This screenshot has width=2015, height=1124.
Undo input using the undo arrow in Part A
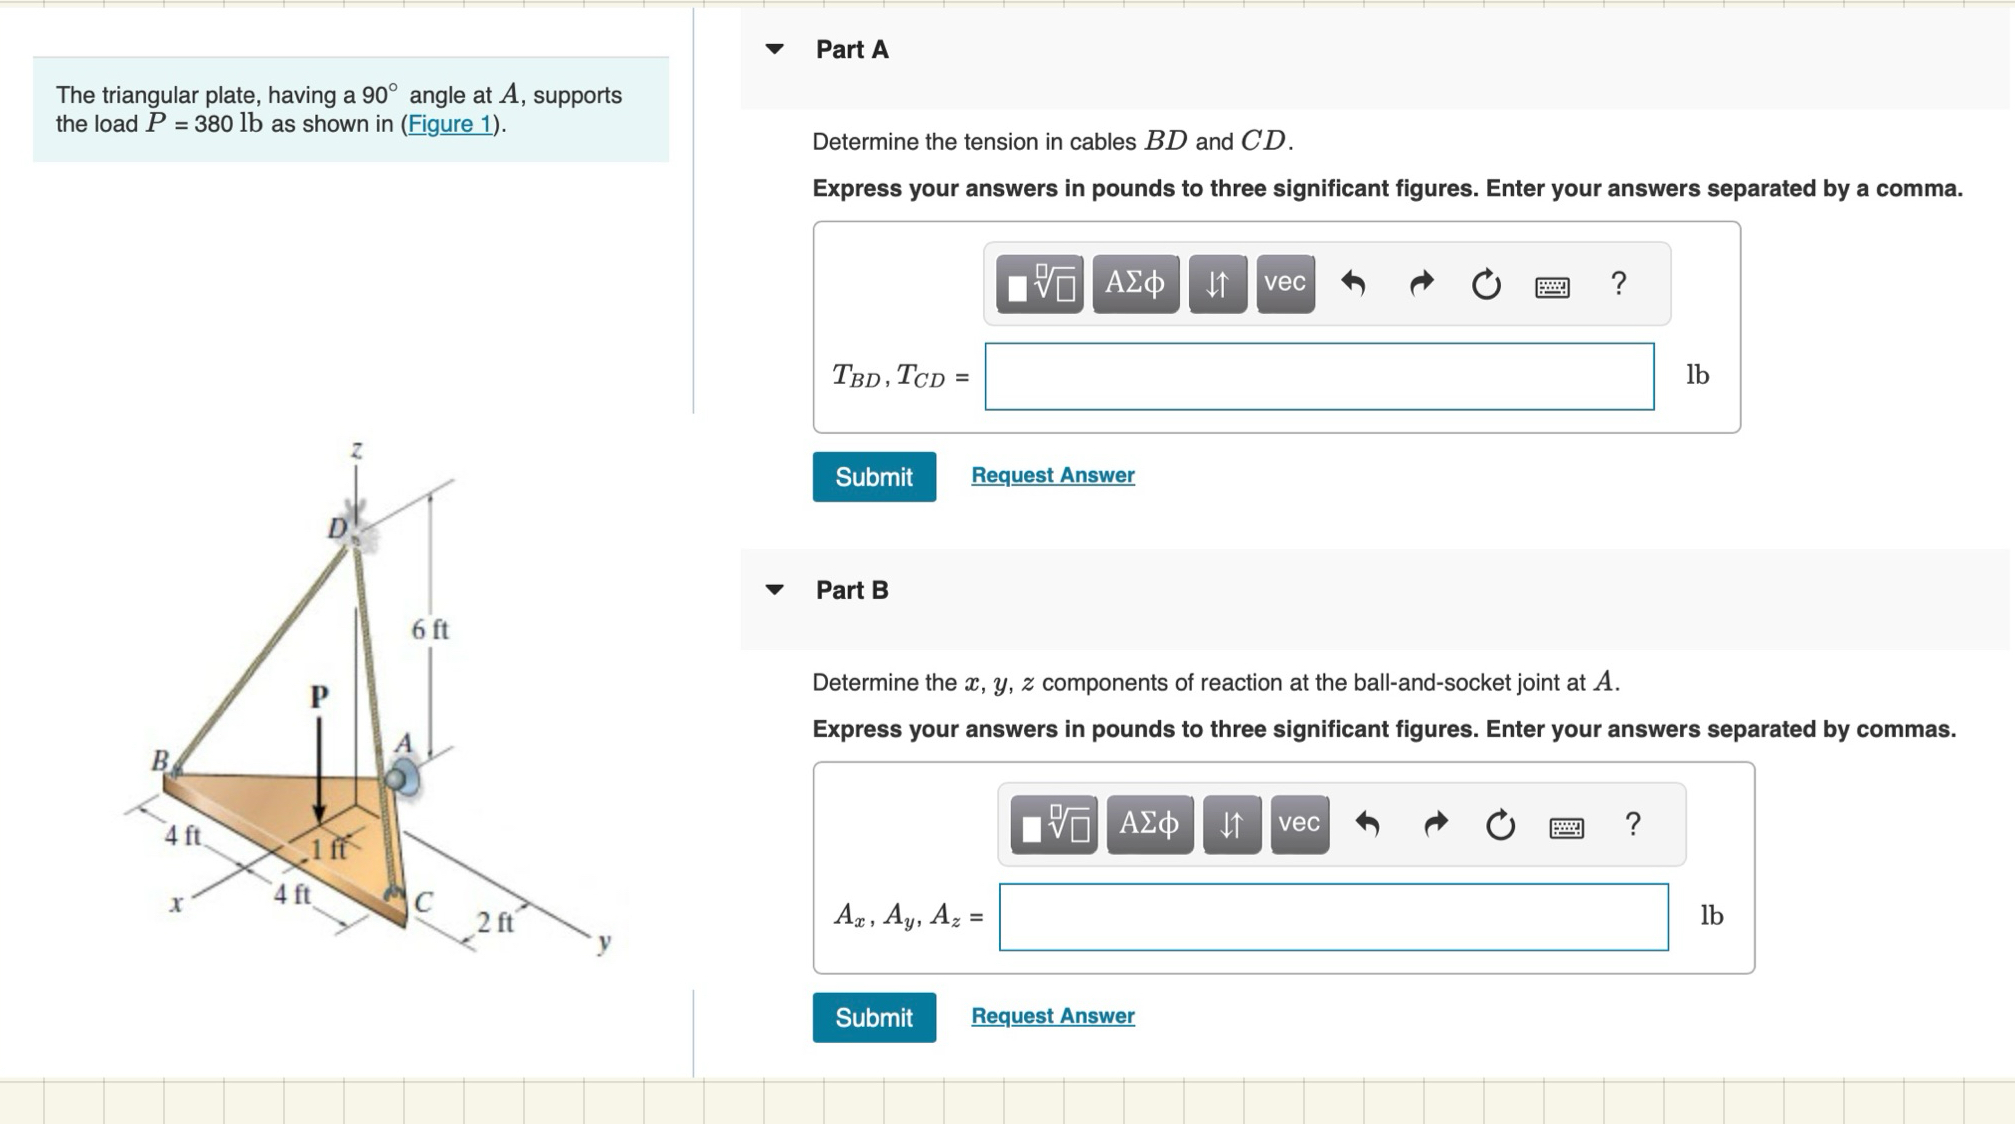click(x=1355, y=284)
